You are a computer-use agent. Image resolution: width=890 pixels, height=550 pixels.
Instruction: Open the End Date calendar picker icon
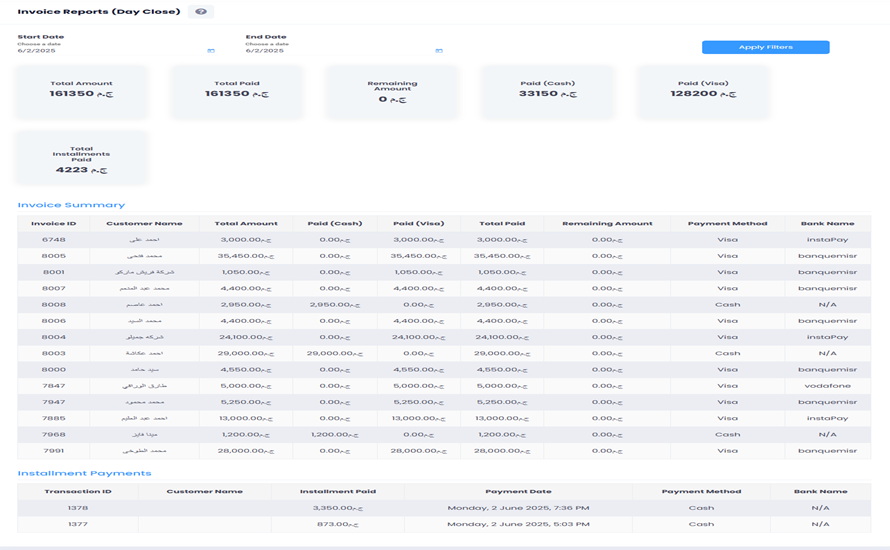click(439, 51)
